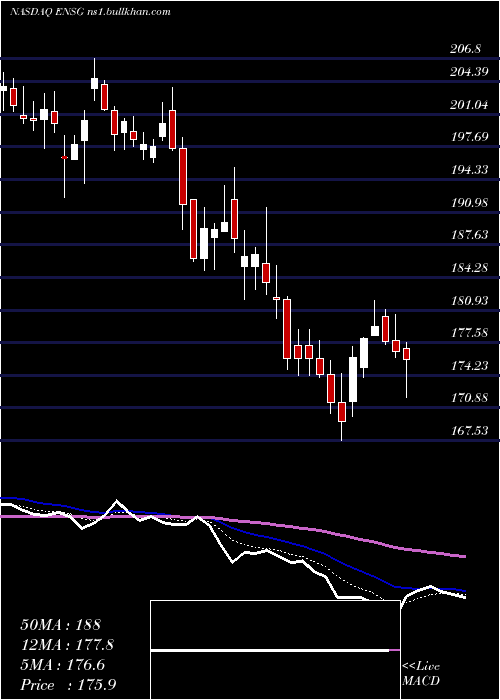Screen dimensions: 500x700
Task: Click the 170.88 price axis label
Action: [468, 398]
